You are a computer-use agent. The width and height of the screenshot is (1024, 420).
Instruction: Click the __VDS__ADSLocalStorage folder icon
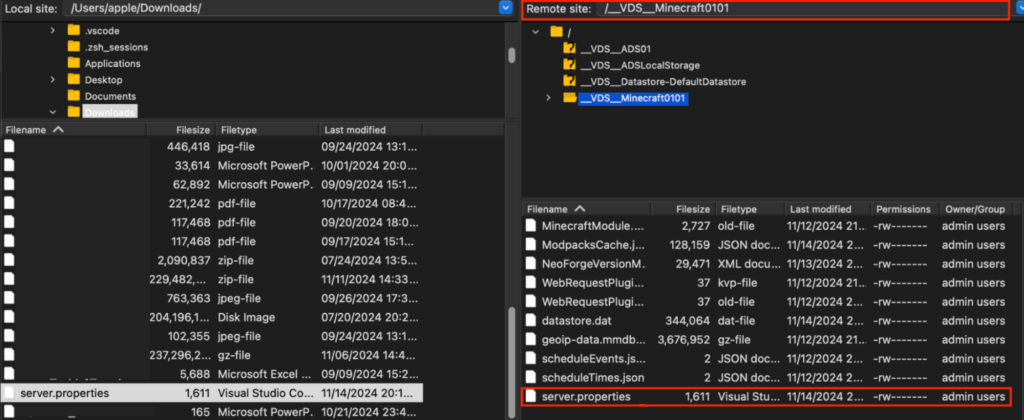coord(570,65)
